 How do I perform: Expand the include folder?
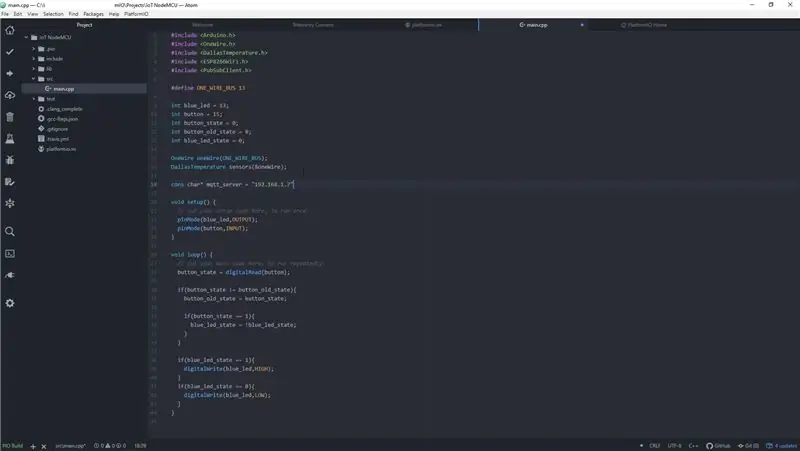pos(34,59)
